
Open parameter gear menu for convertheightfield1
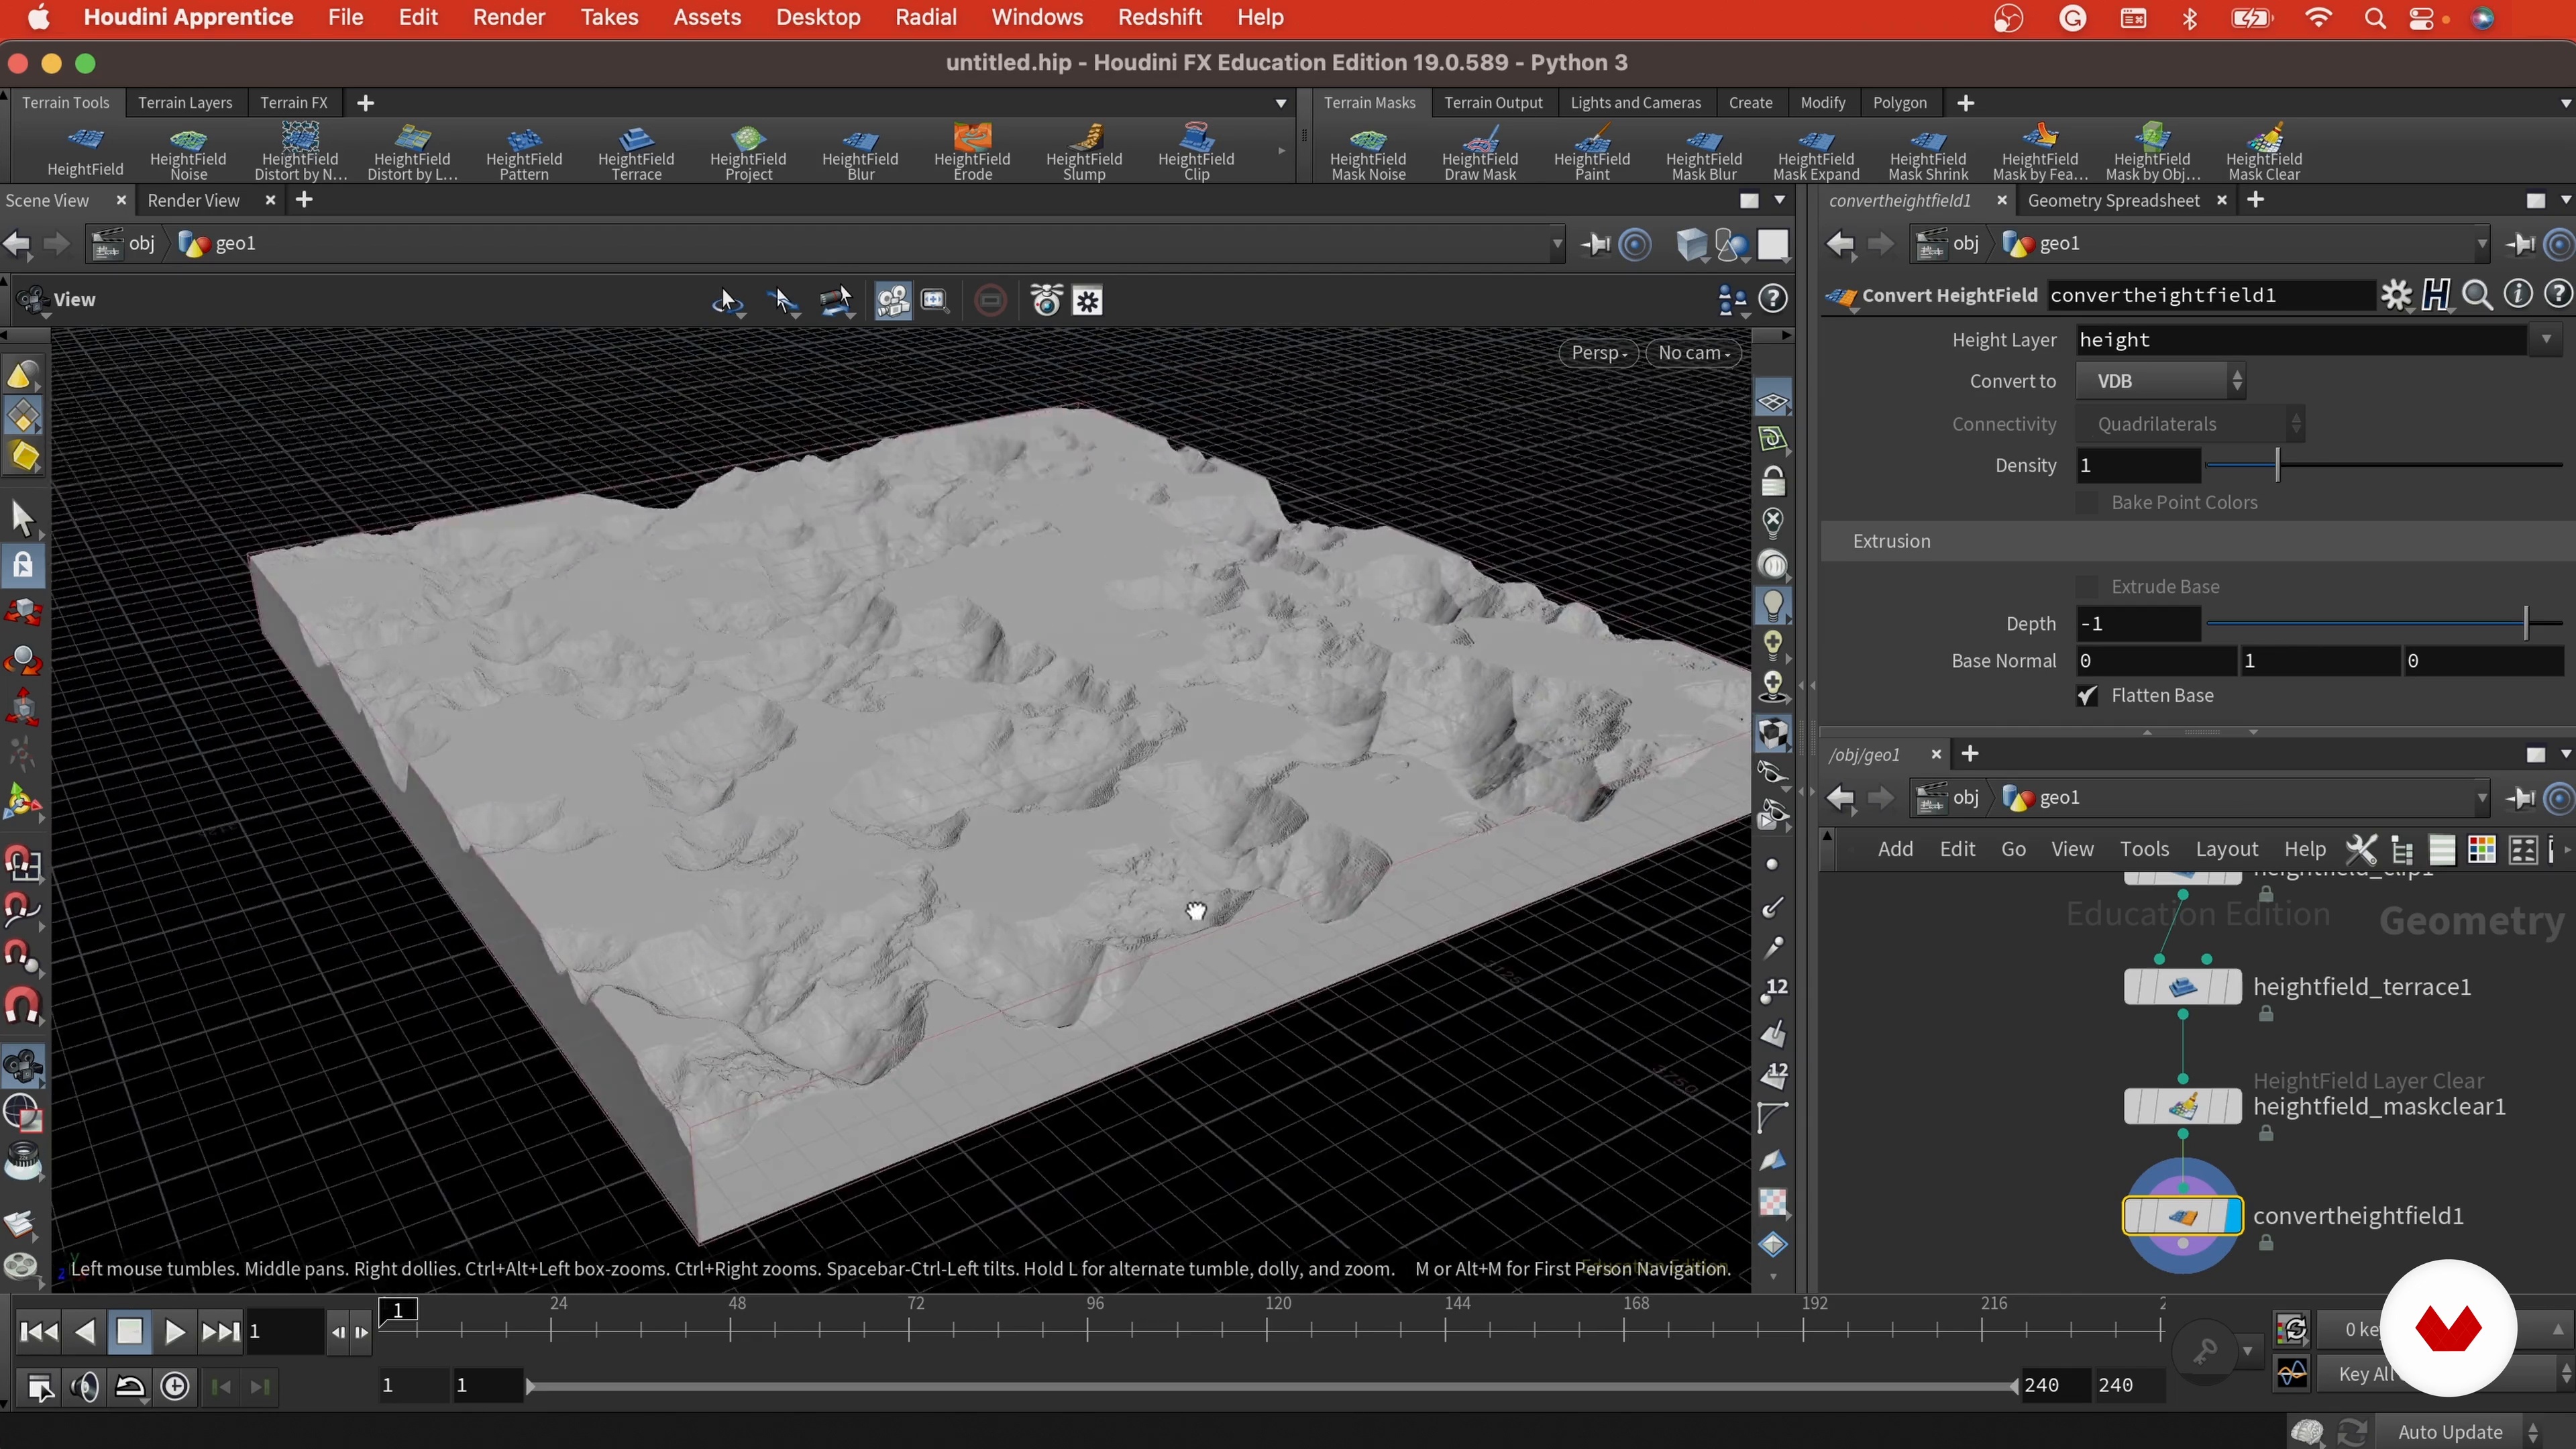2396,295
